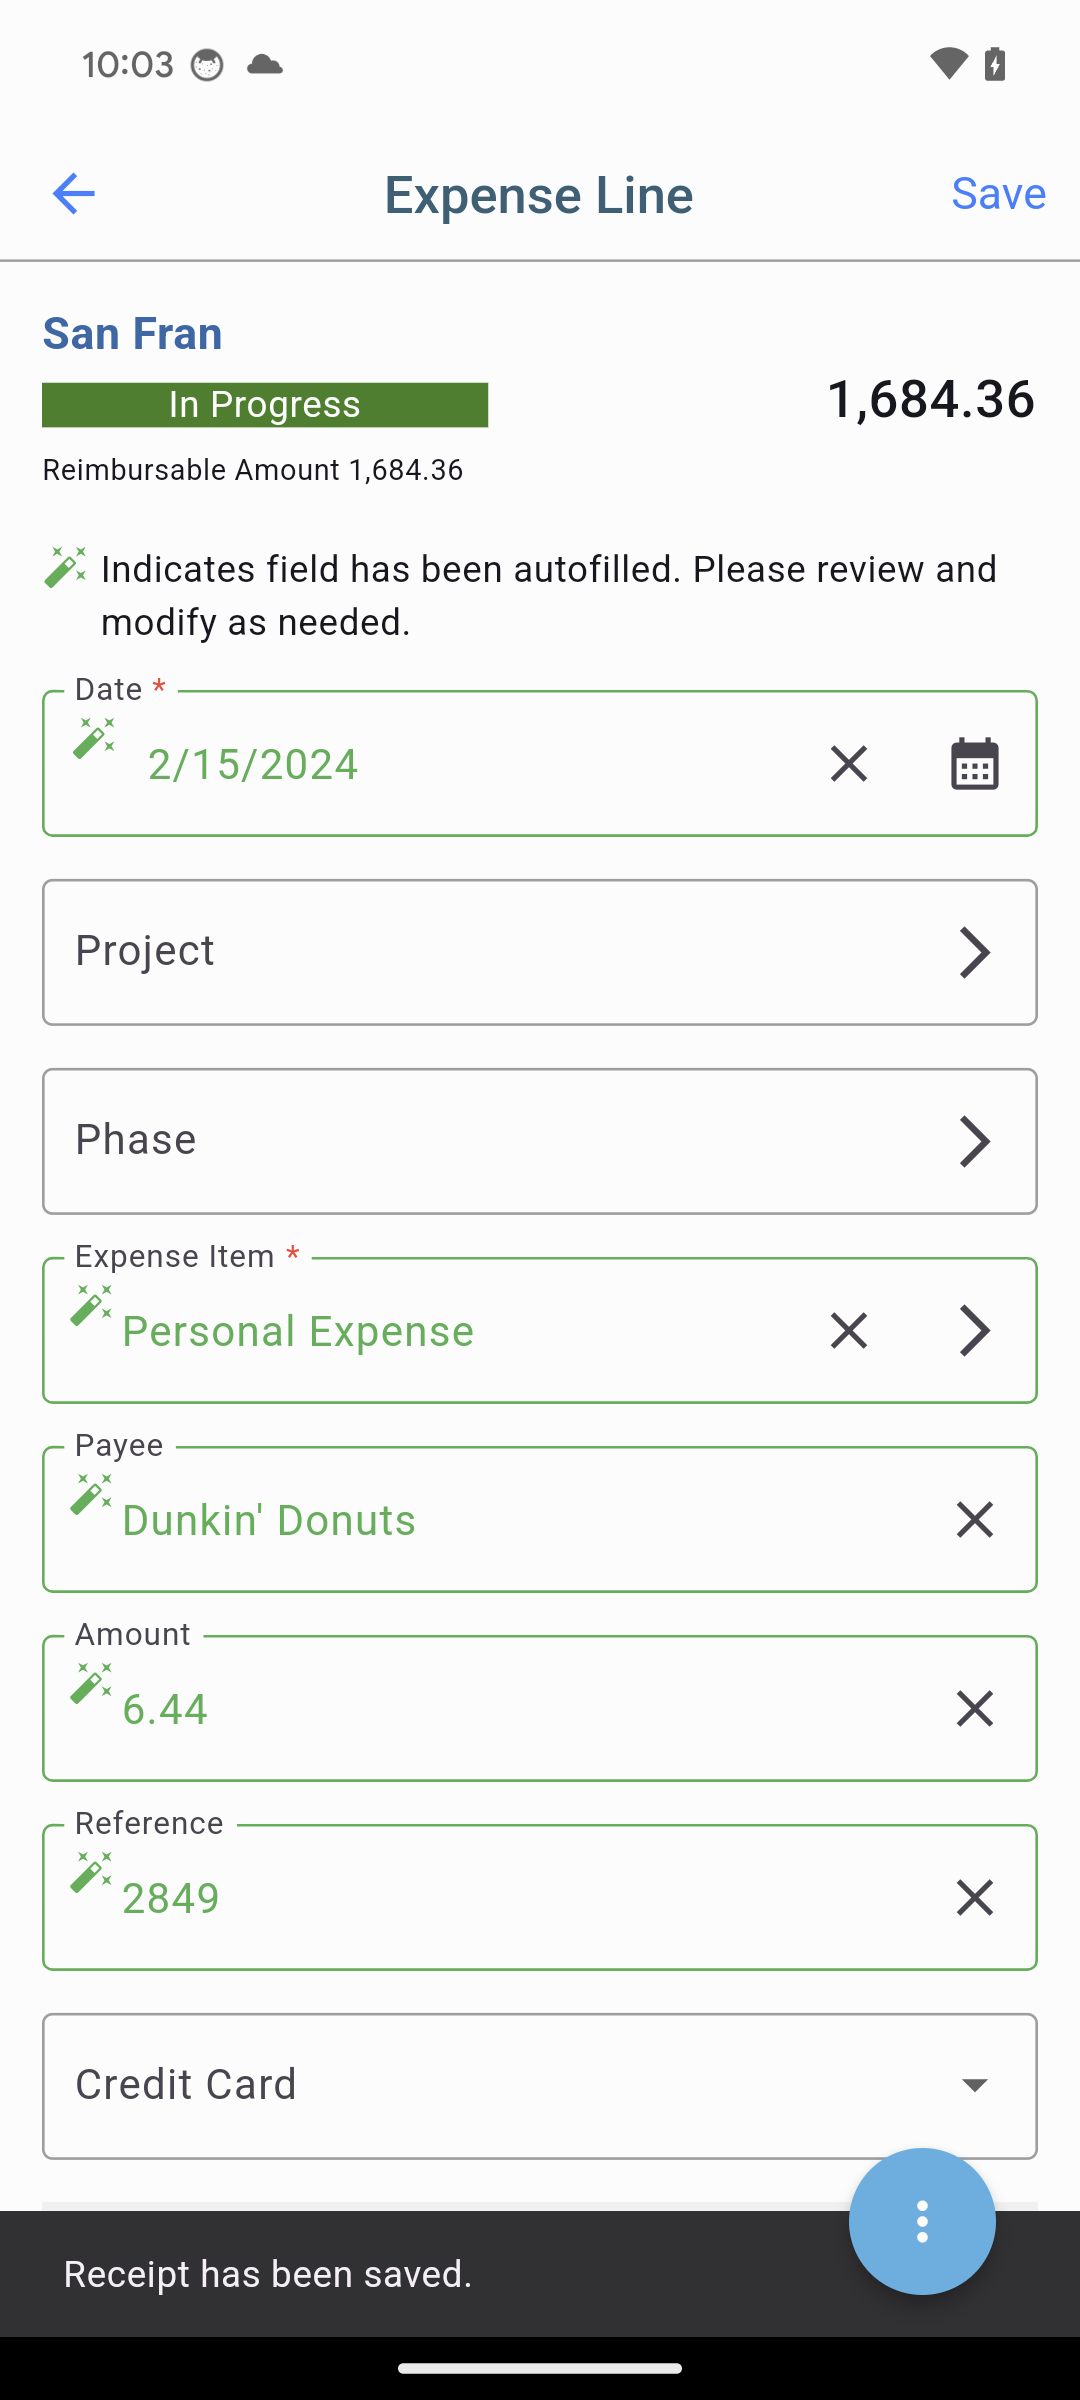
Task: Open the San Fran expense report link
Action: tap(132, 333)
